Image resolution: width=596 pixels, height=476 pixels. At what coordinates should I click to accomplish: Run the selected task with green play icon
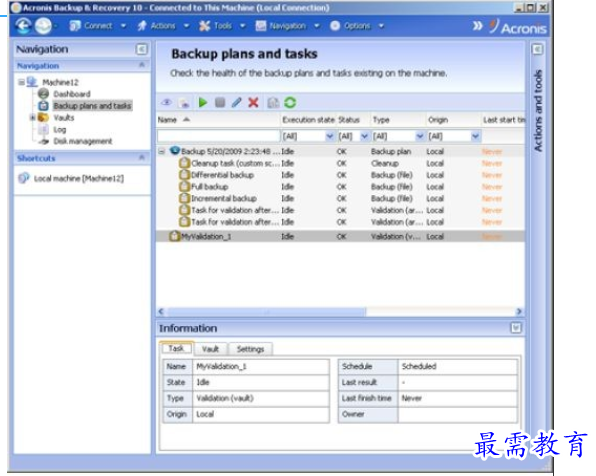pyautogui.click(x=203, y=102)
